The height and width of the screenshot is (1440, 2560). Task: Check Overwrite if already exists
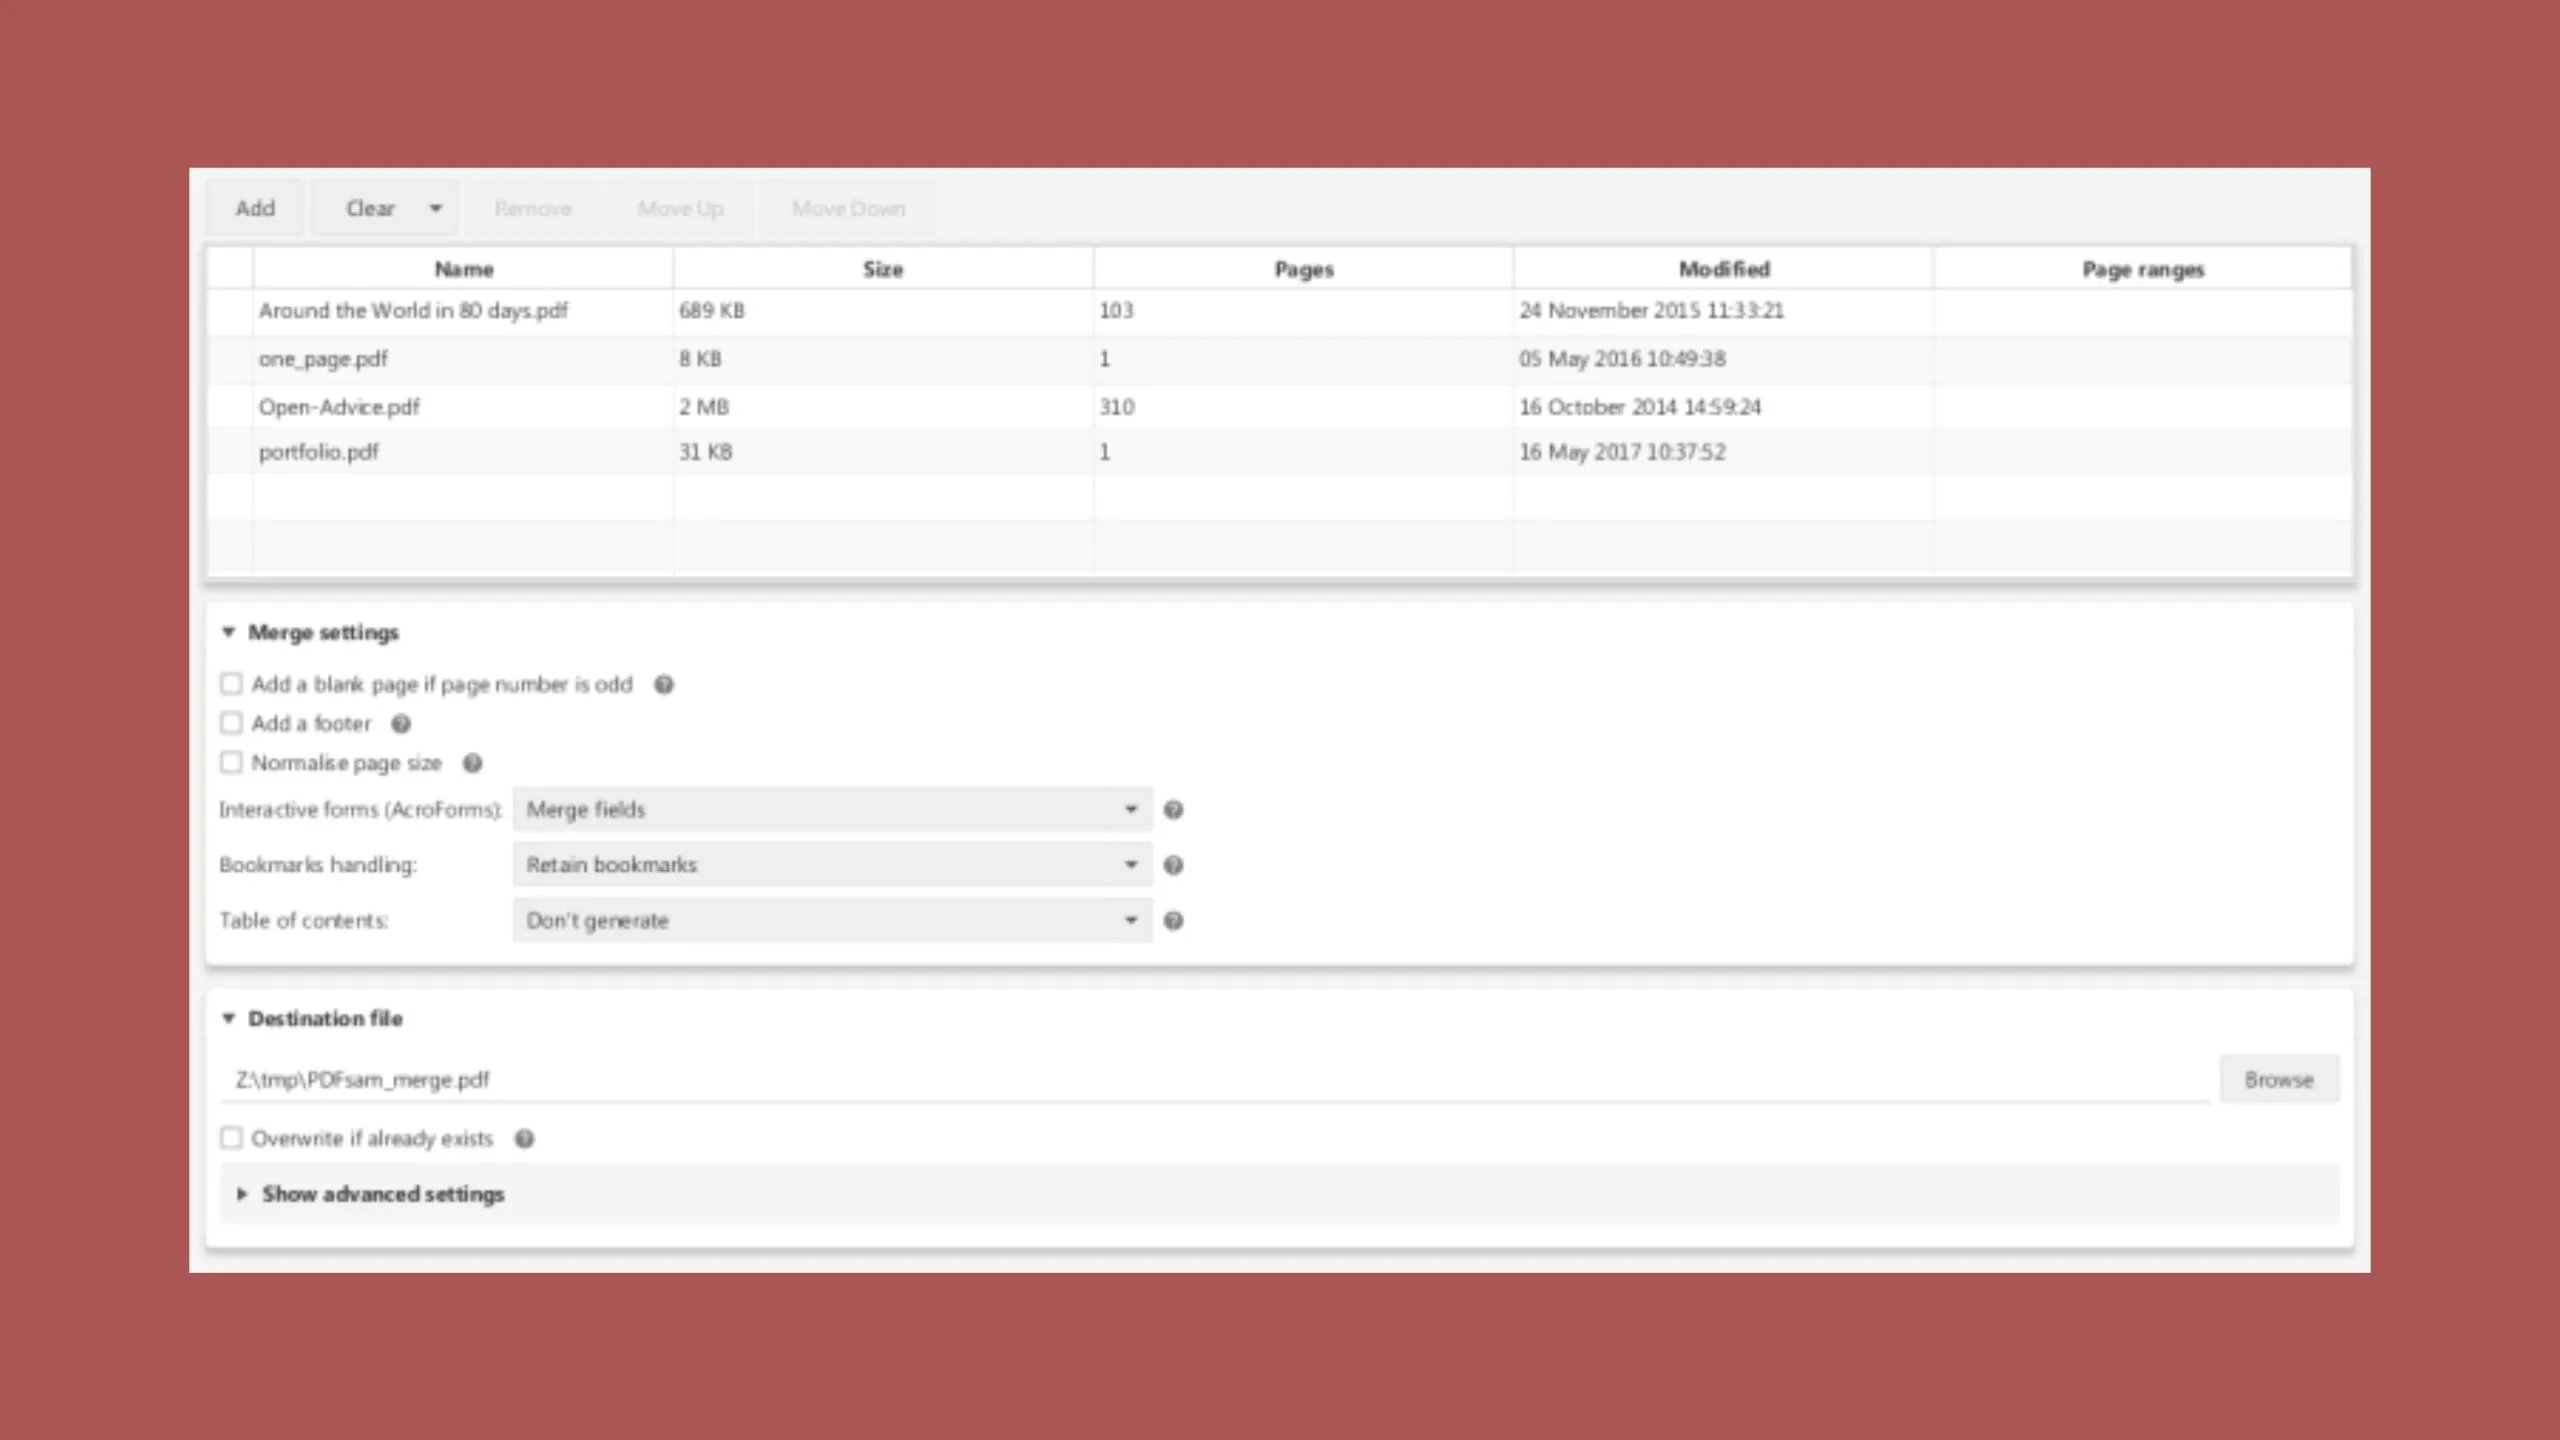231,1138
